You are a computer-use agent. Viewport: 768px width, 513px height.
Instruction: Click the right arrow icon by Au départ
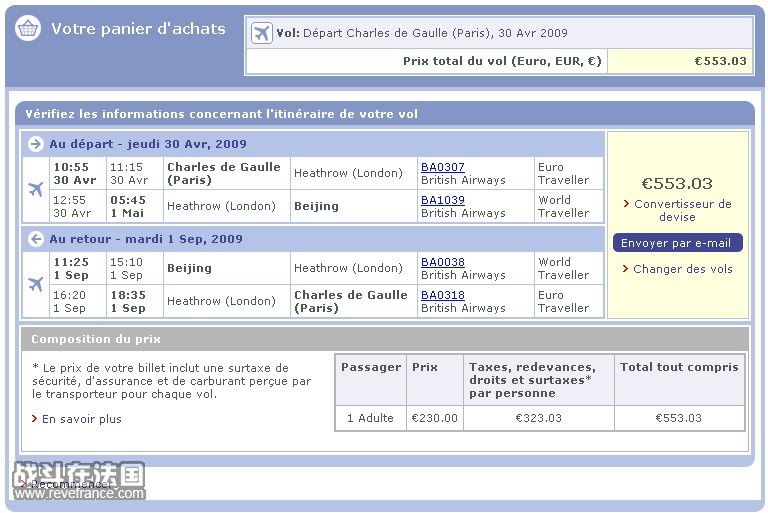tap(35, 144)
